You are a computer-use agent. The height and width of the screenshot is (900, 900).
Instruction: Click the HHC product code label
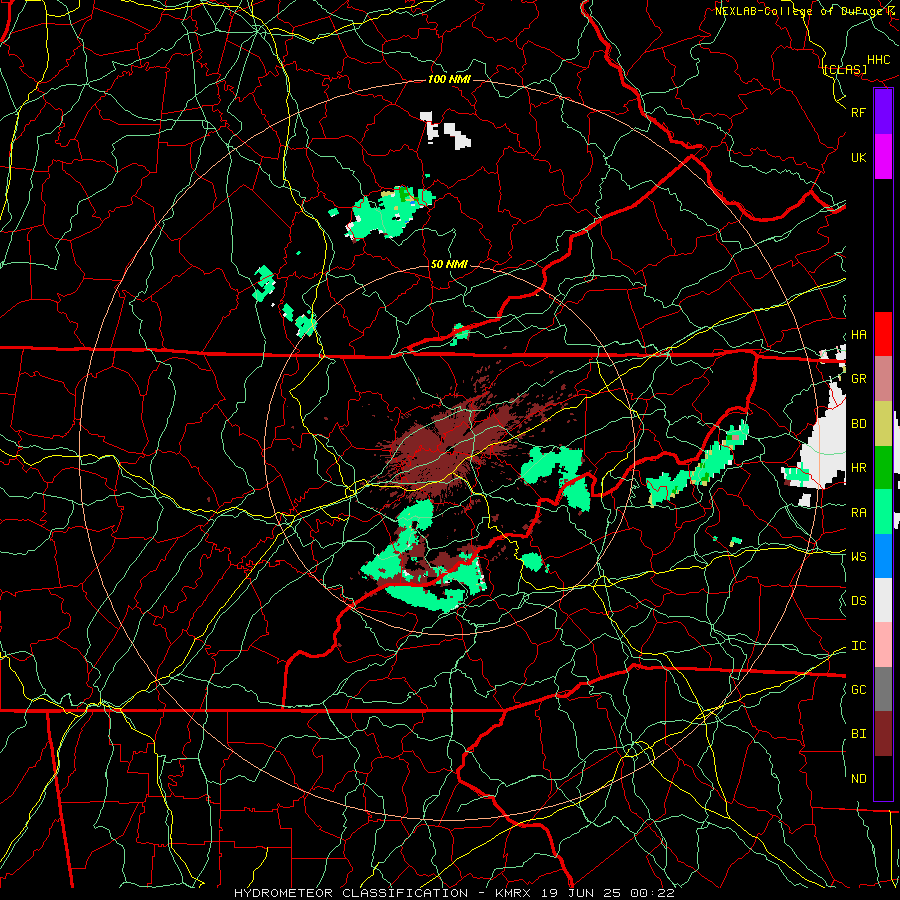[x=879, y=60]
